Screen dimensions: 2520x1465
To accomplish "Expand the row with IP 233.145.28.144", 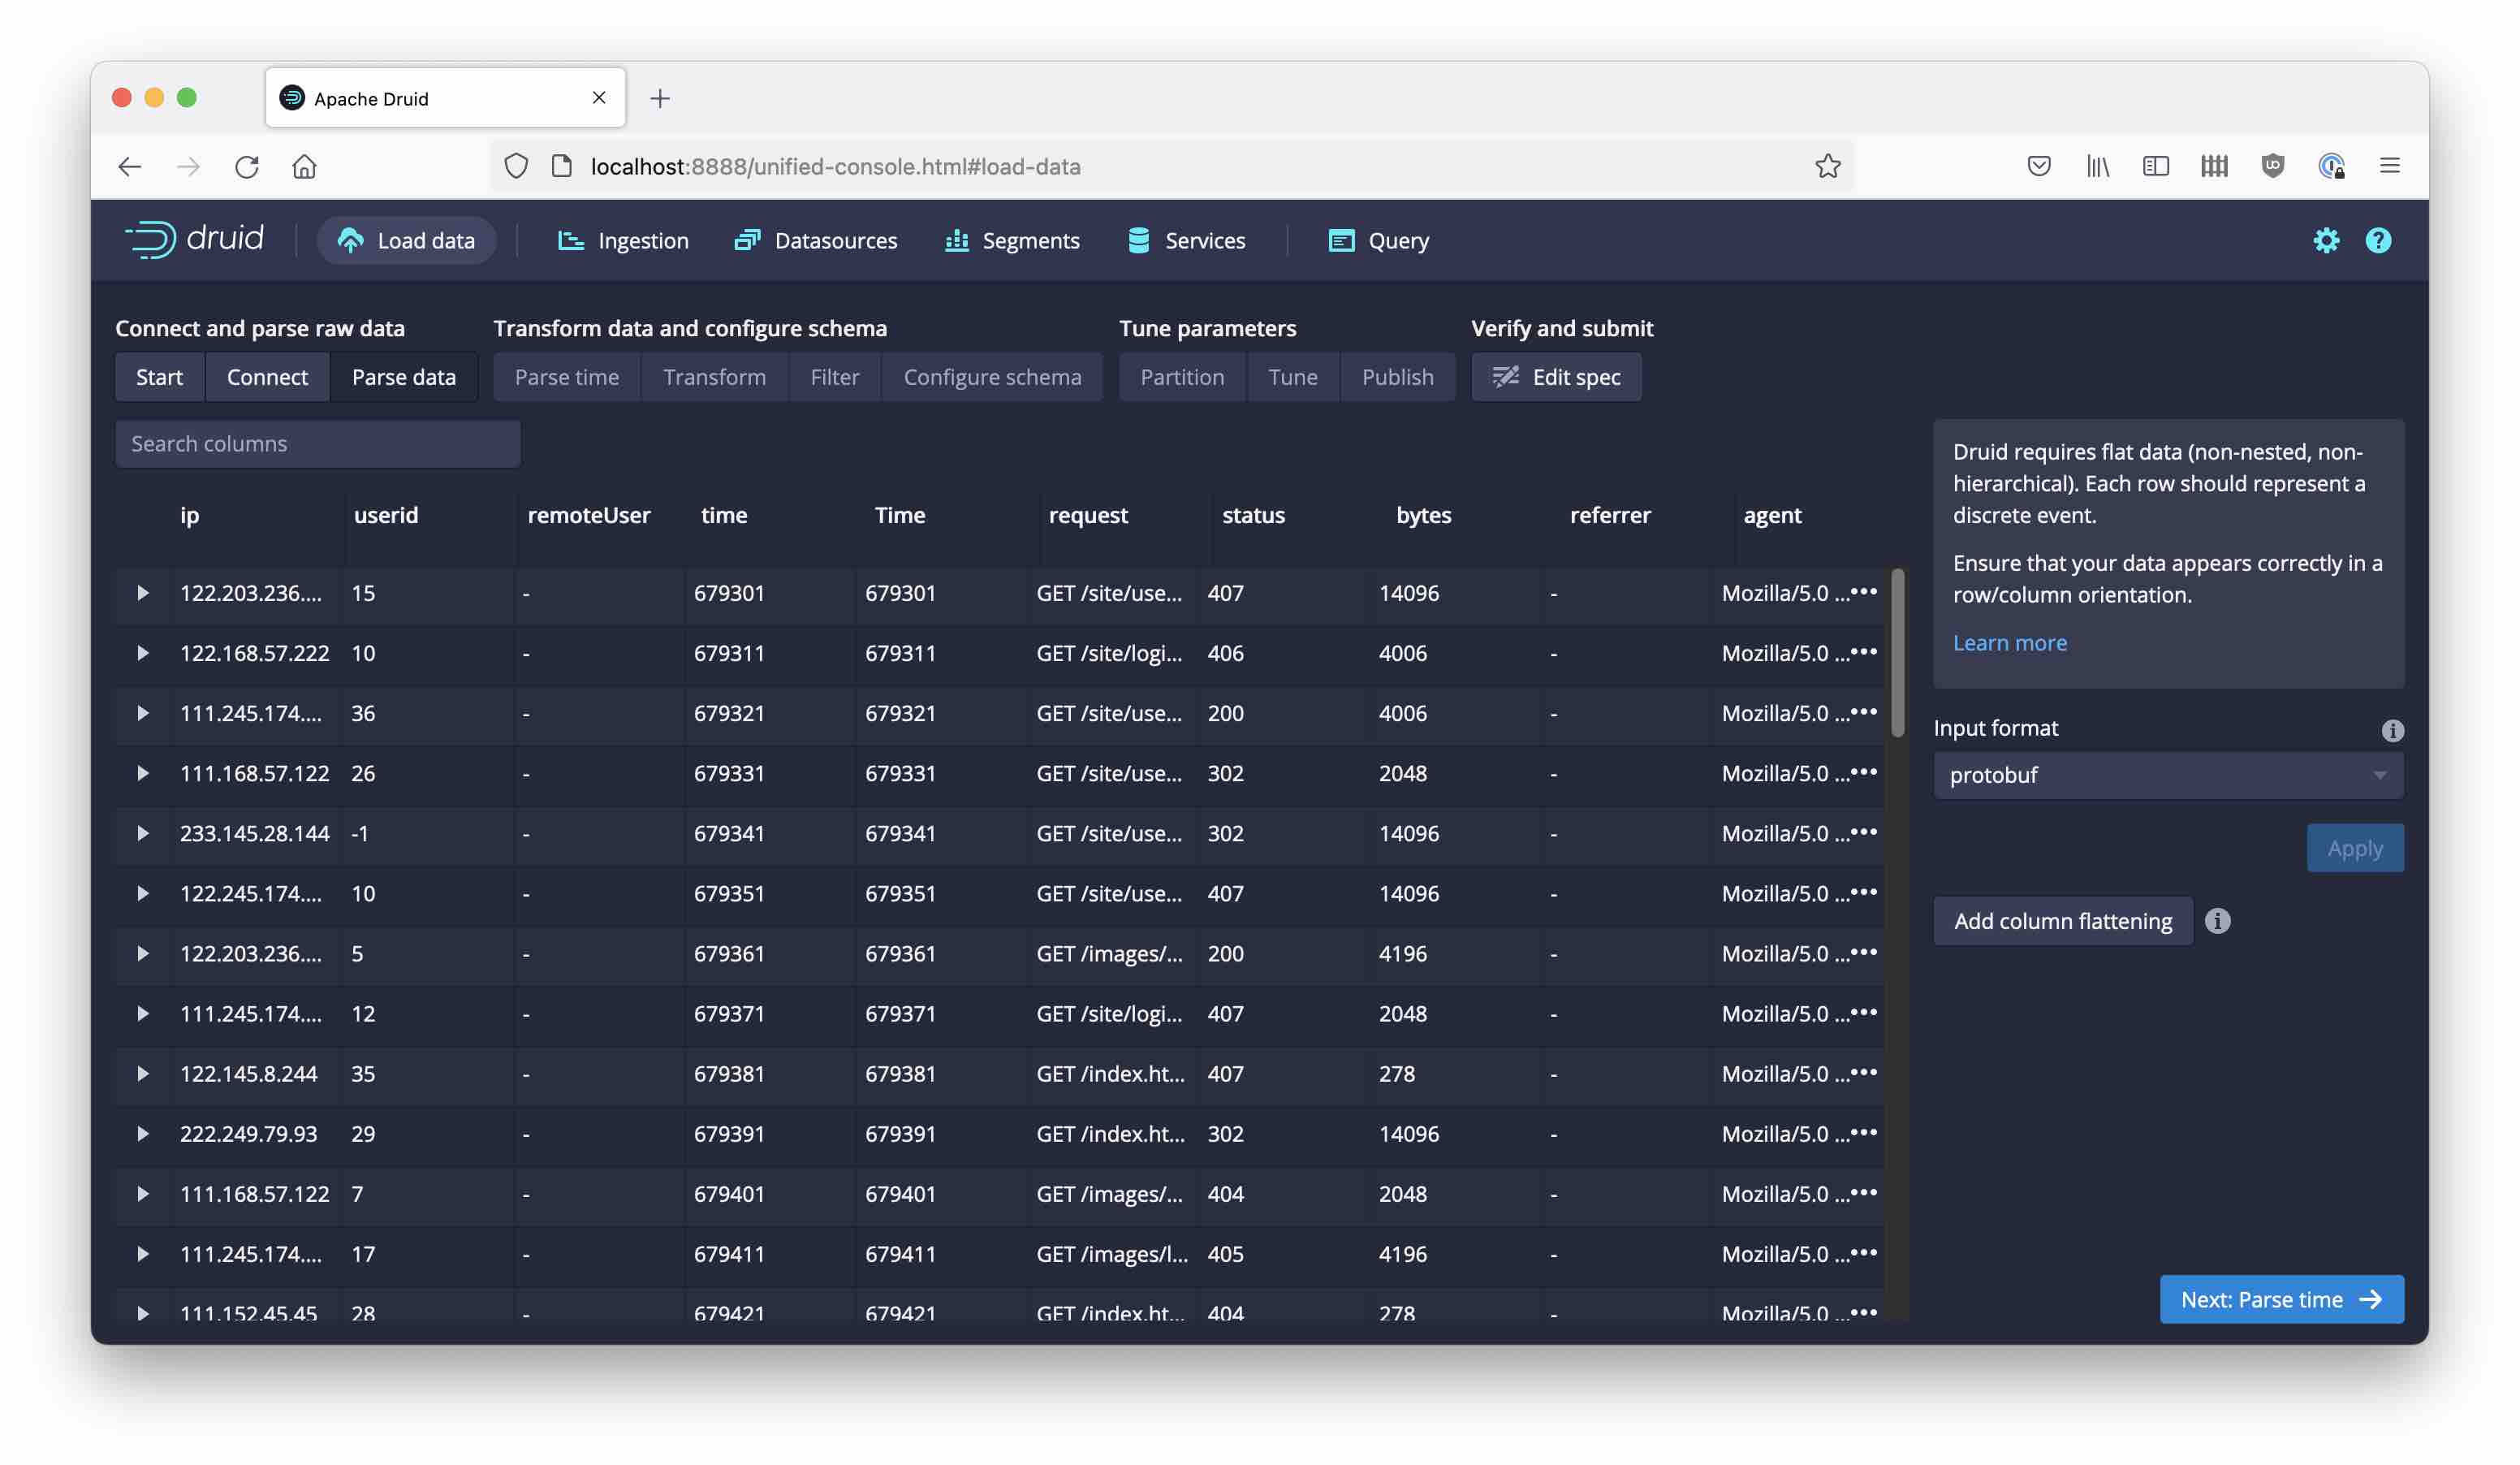I will coord(143,833).
